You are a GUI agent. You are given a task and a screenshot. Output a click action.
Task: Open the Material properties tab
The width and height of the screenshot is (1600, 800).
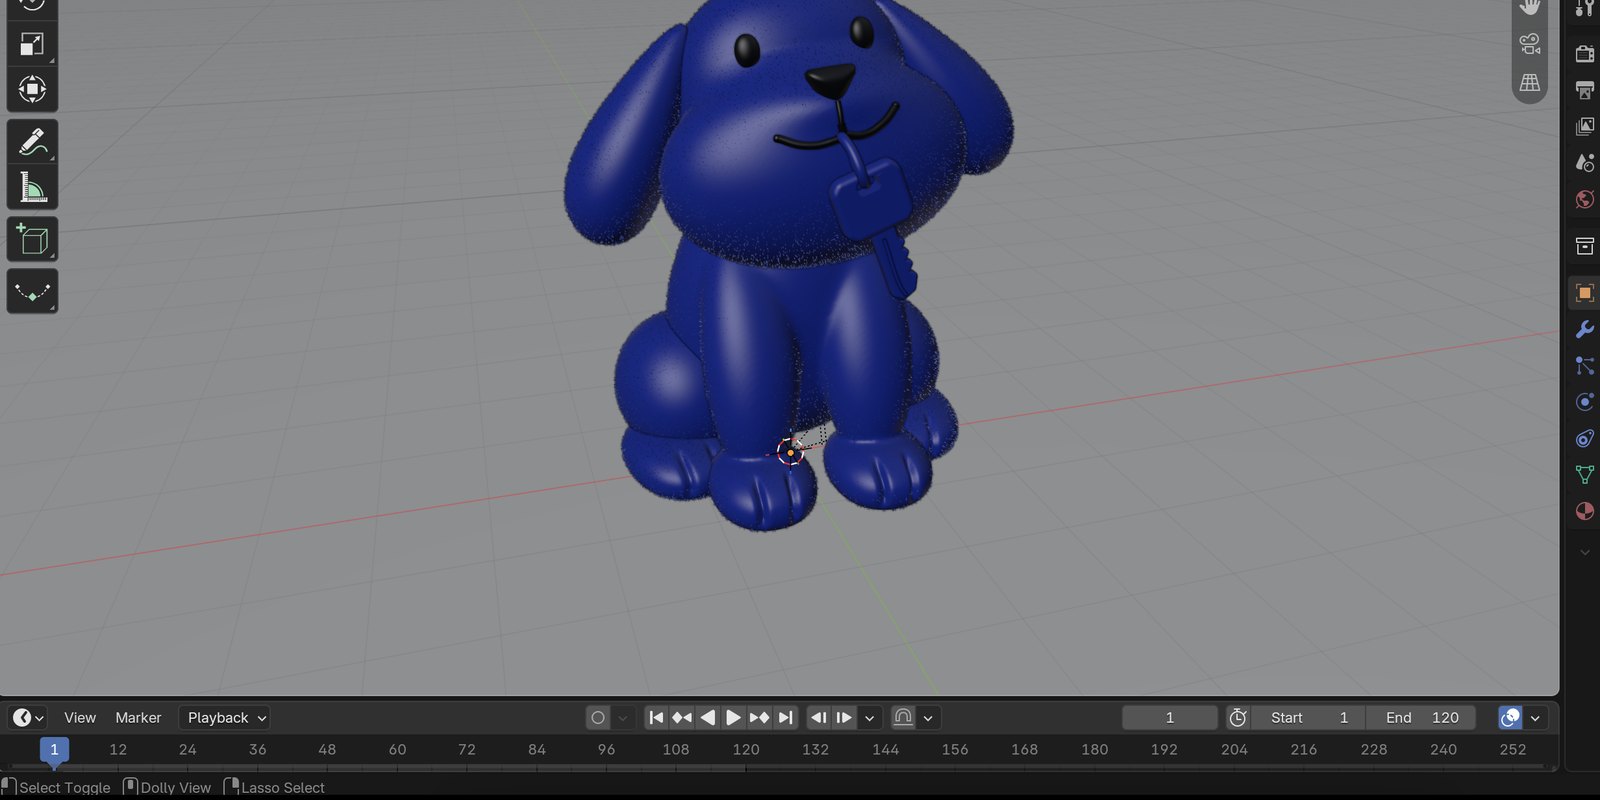[x=1585, y=511]
